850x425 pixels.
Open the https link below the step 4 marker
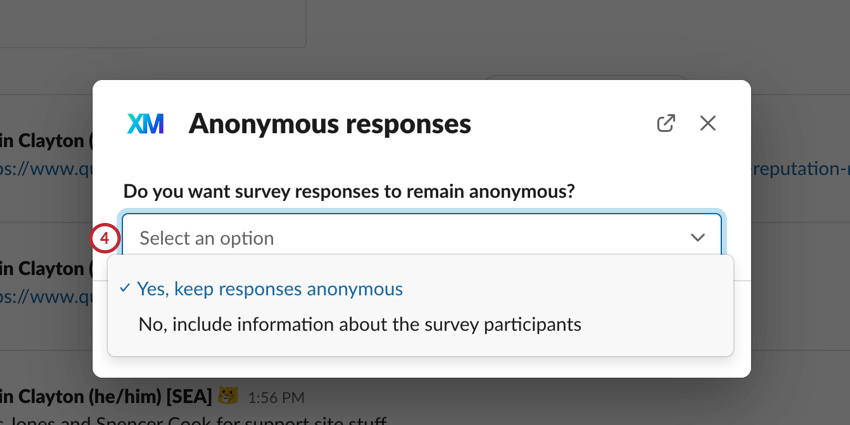tap(45, 297)
